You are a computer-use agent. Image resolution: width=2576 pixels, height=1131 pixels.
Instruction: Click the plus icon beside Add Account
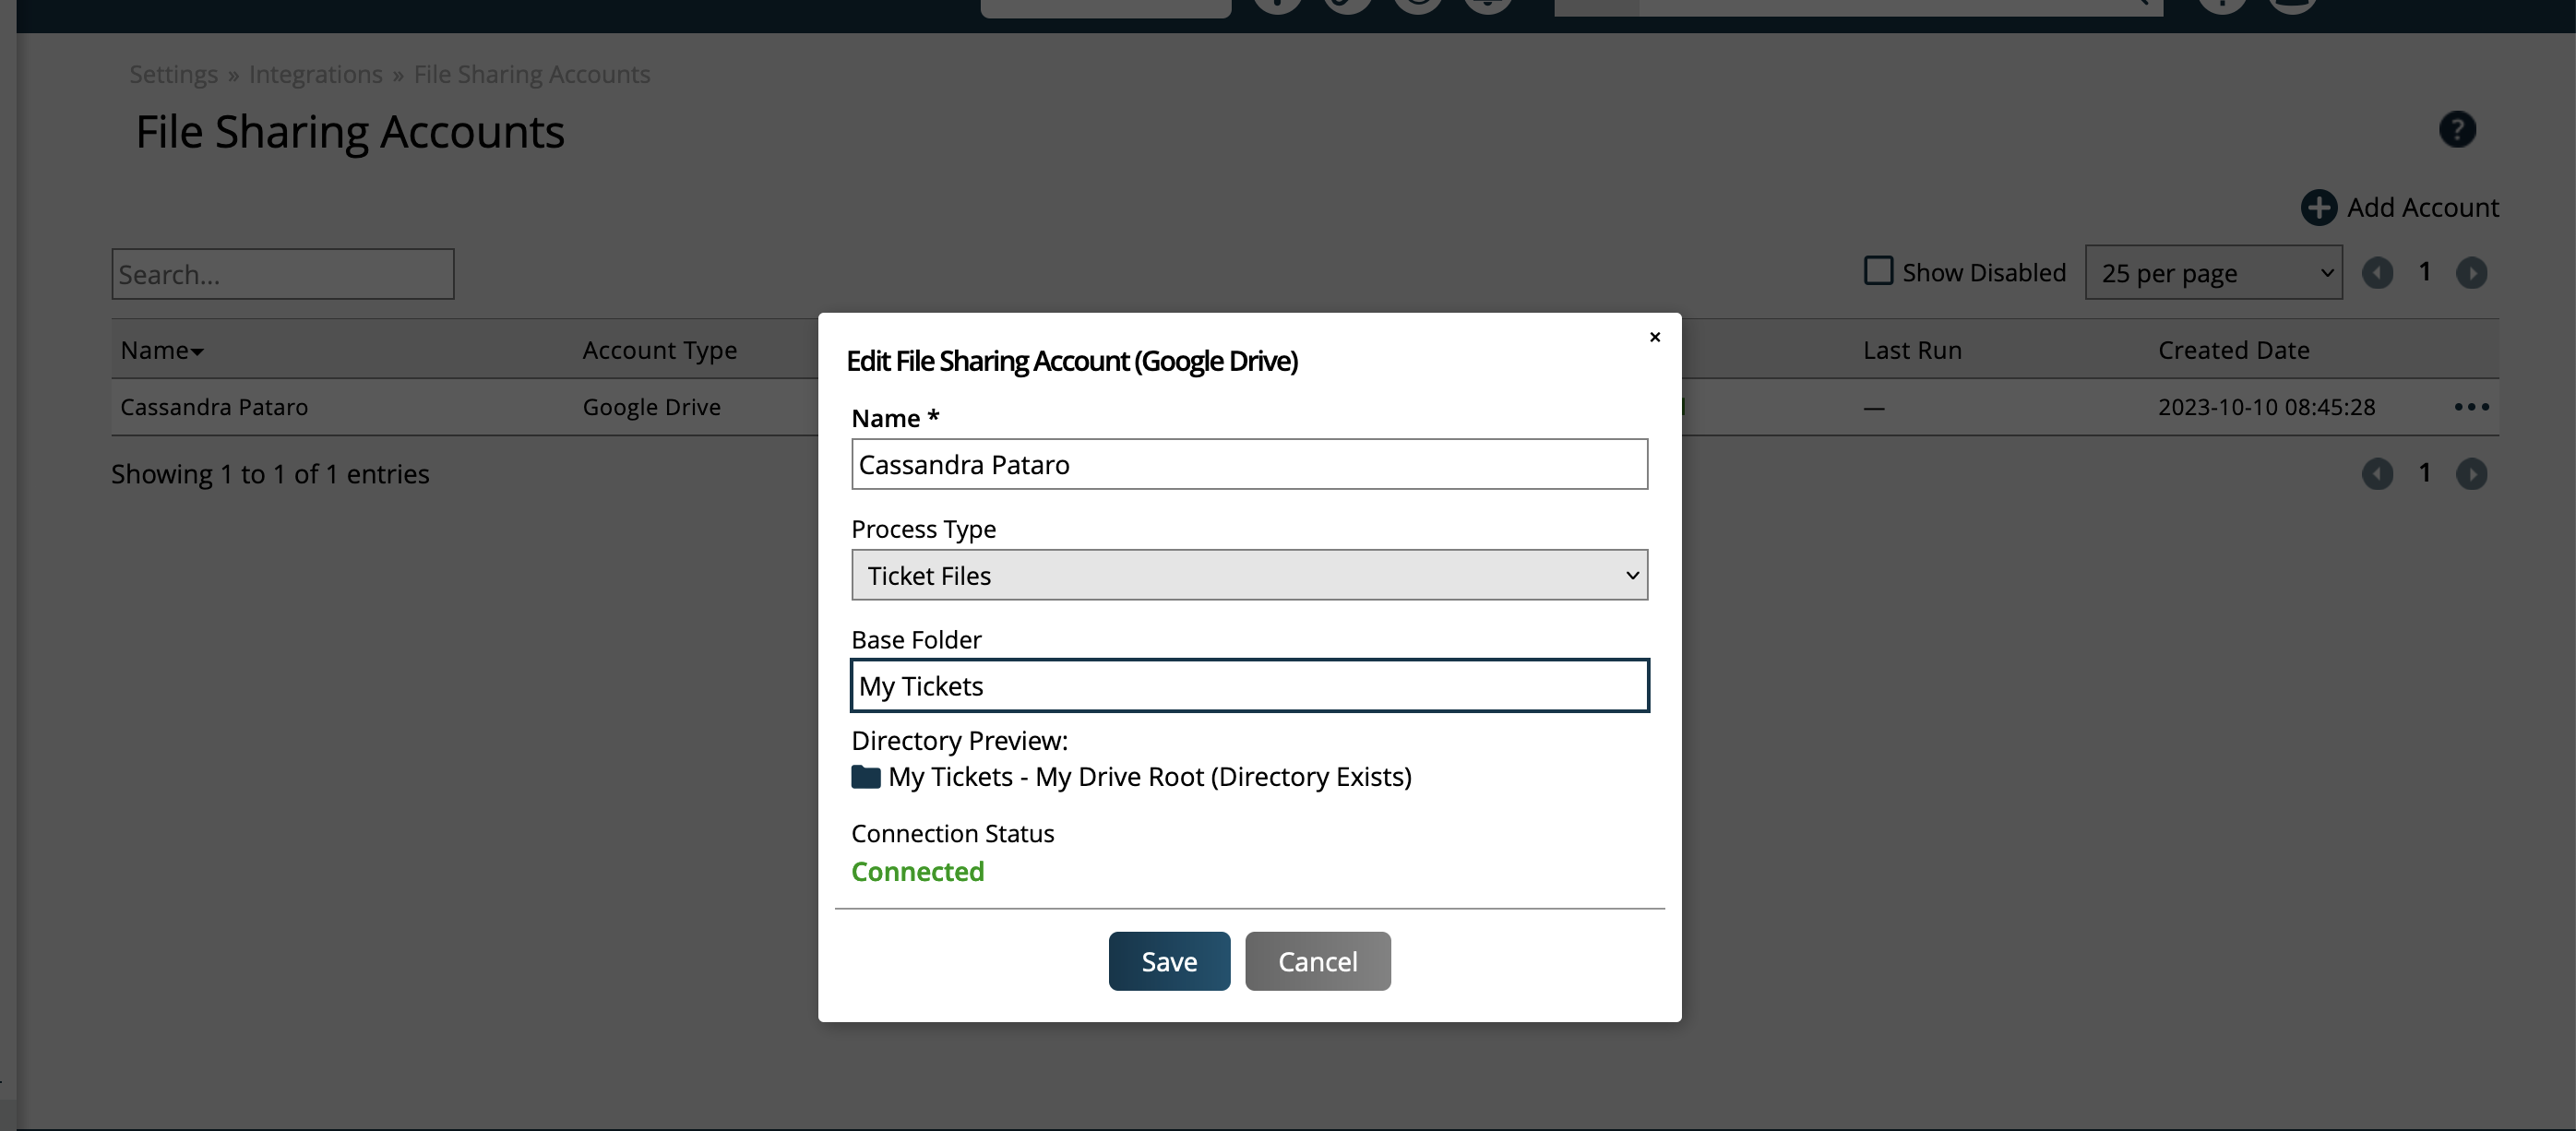[x=2320, y=207]
